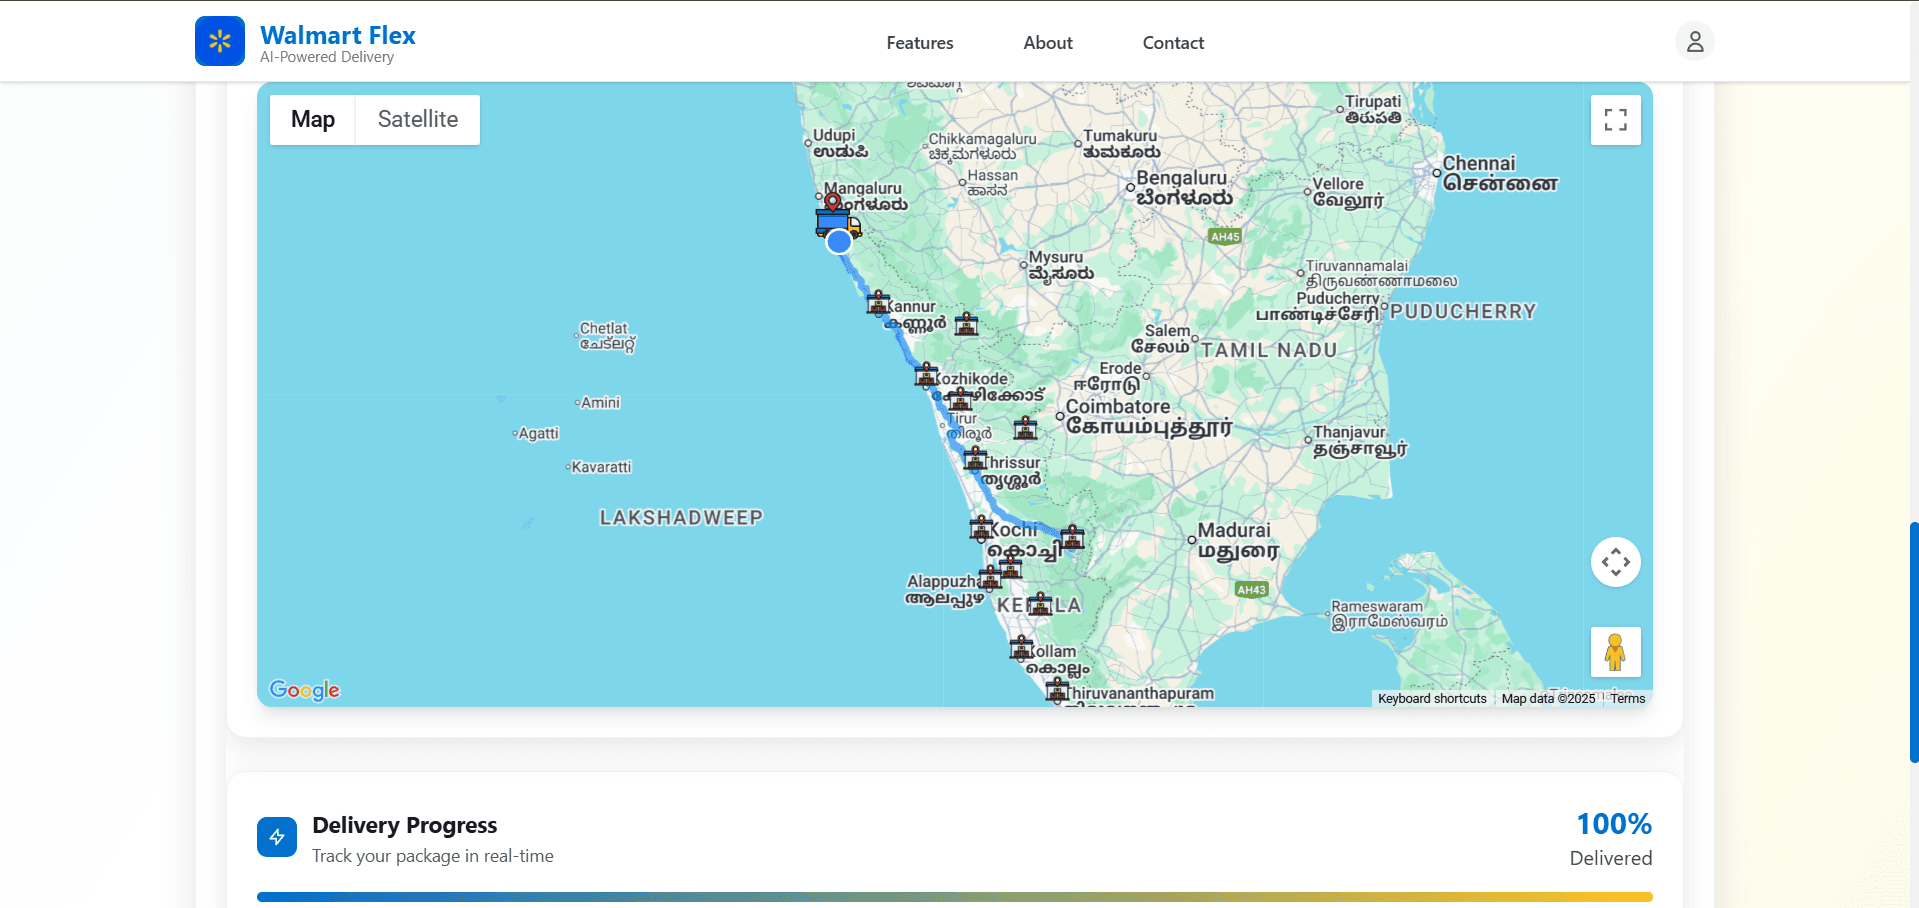Click the Walmart spark logo icon
Image resolution: width=1919 pixels, height=908 pixels.
click(x=219, y=40)
